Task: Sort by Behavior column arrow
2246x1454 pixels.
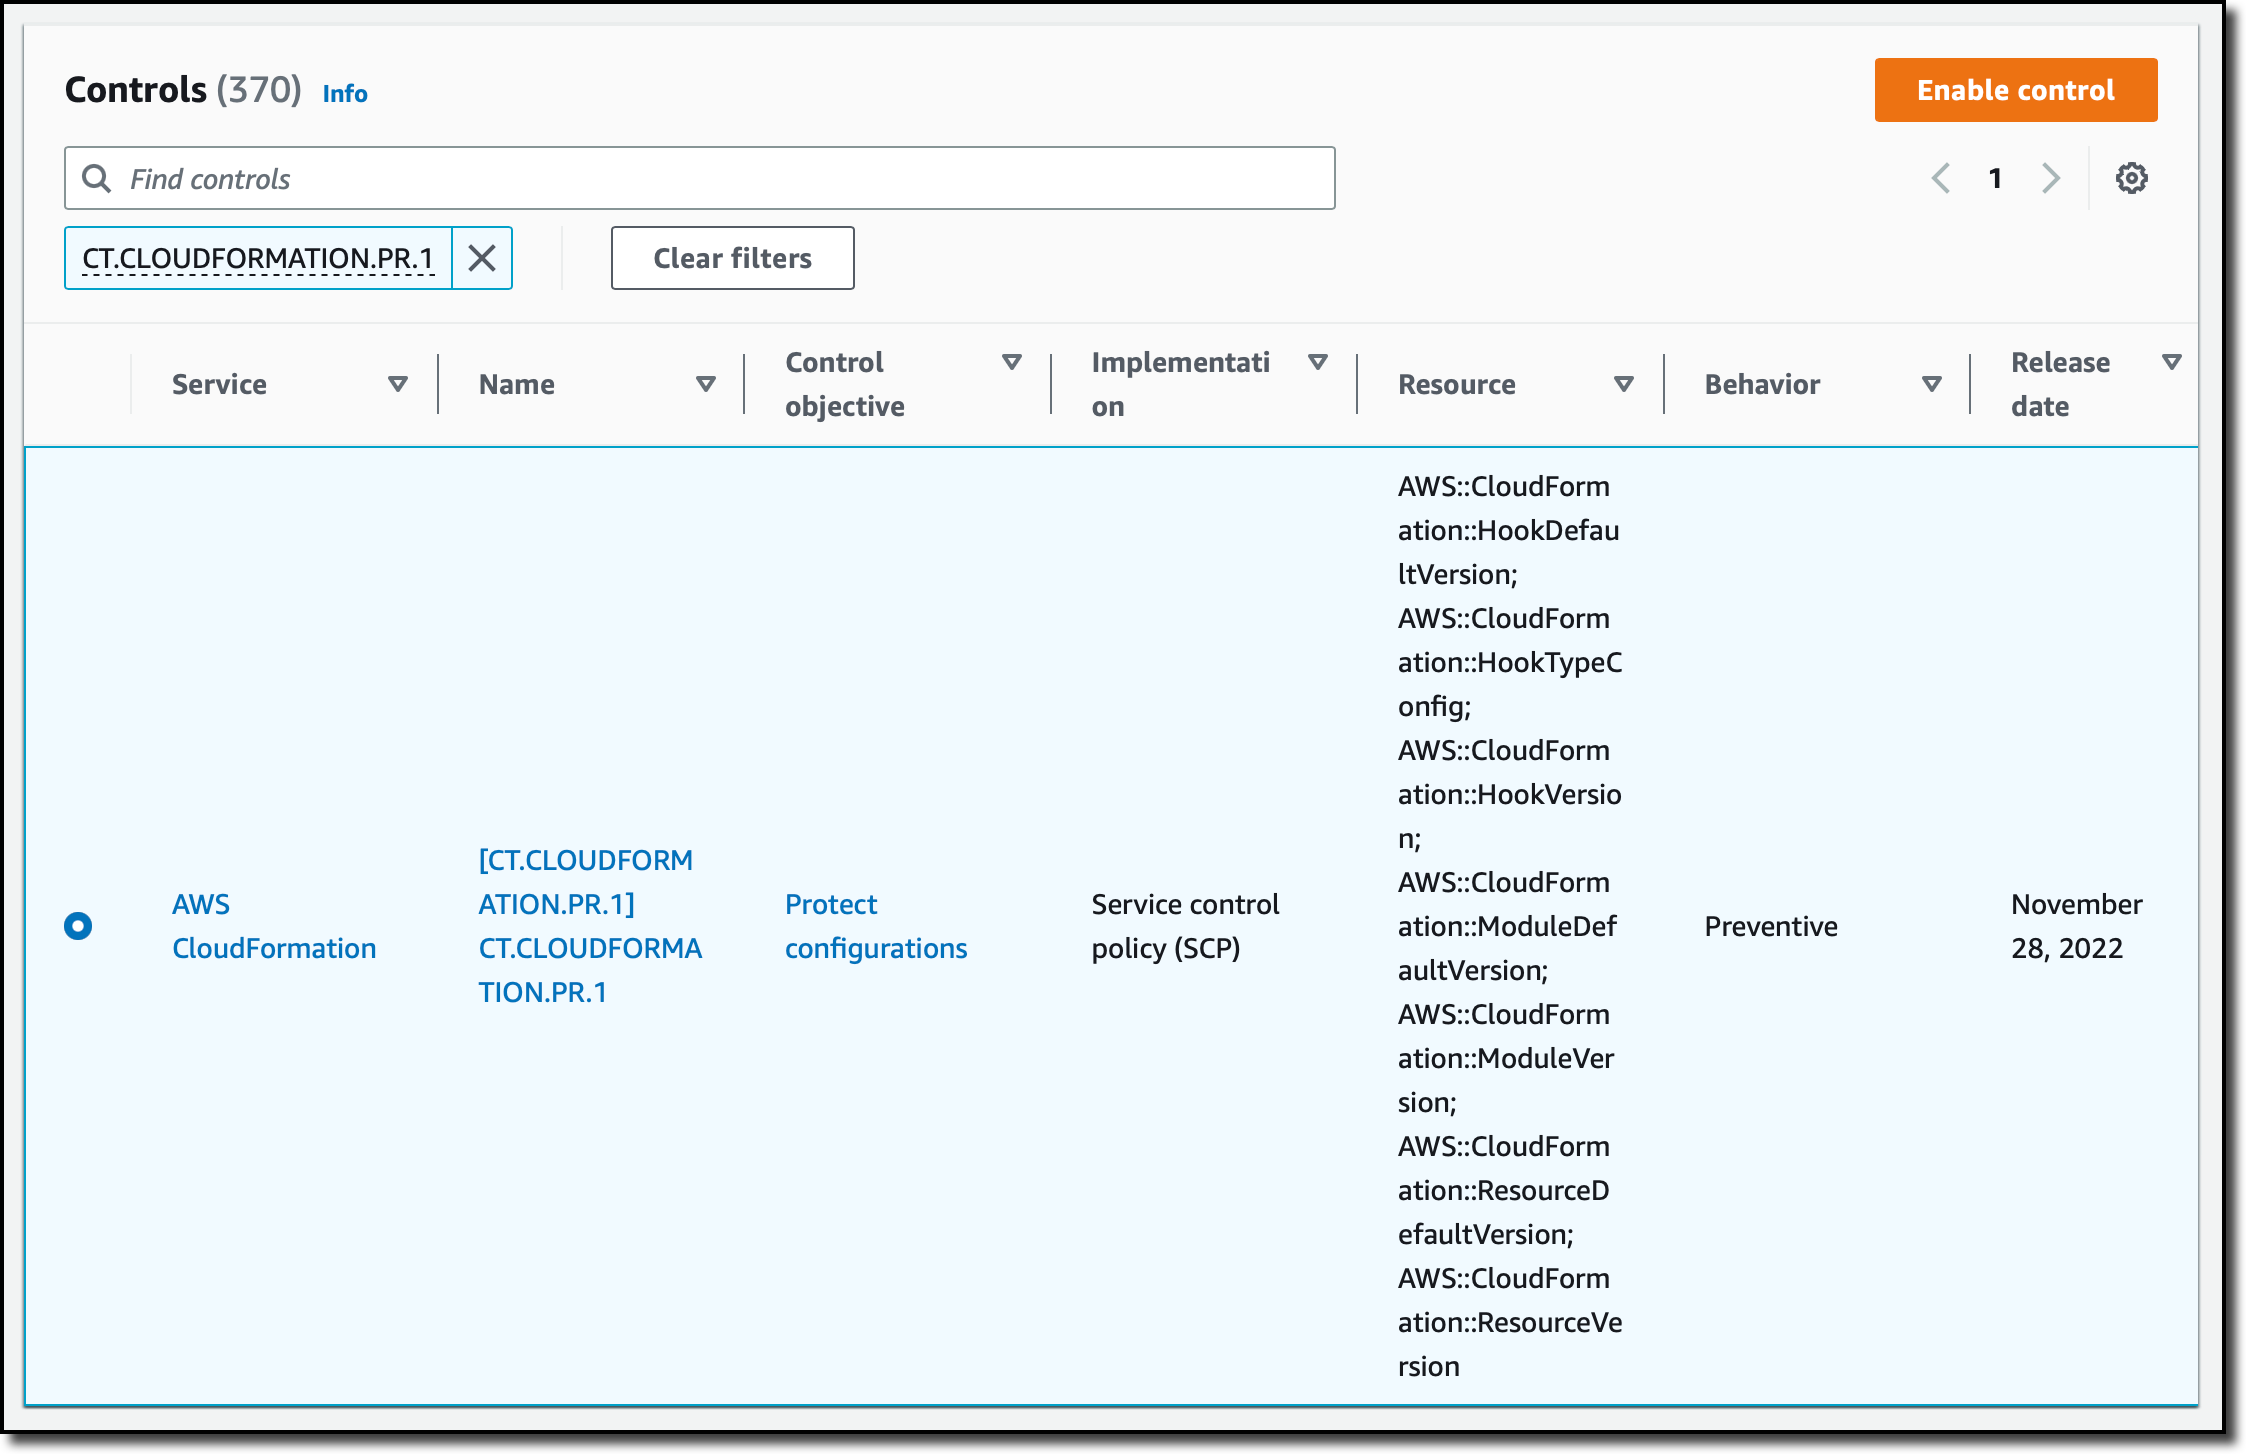Action: tap(1932, 384)
